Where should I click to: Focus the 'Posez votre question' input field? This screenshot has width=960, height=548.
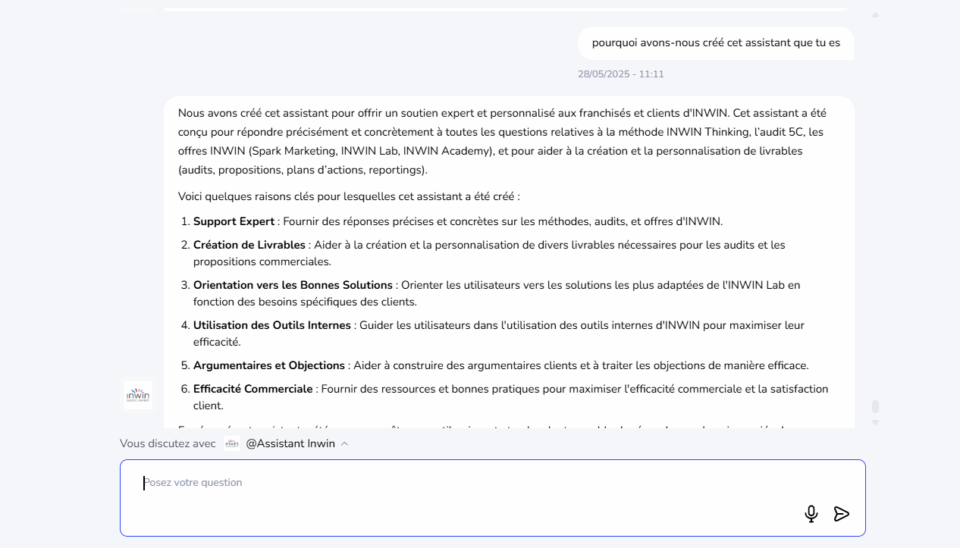492,498
